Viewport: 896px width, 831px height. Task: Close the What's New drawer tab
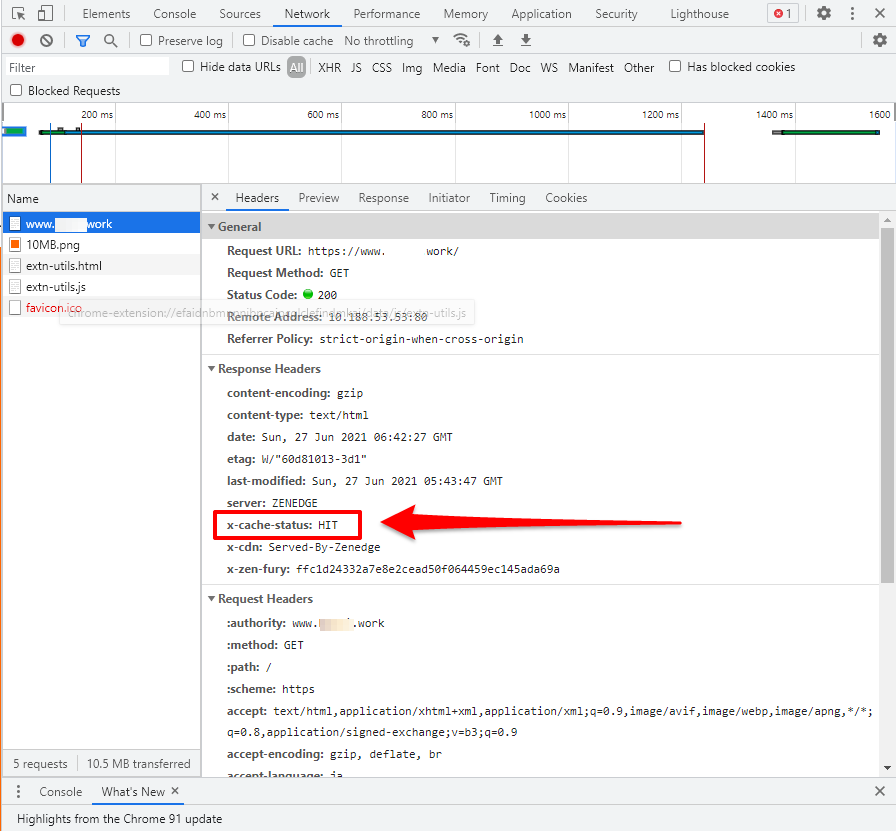tap(175, 791)
